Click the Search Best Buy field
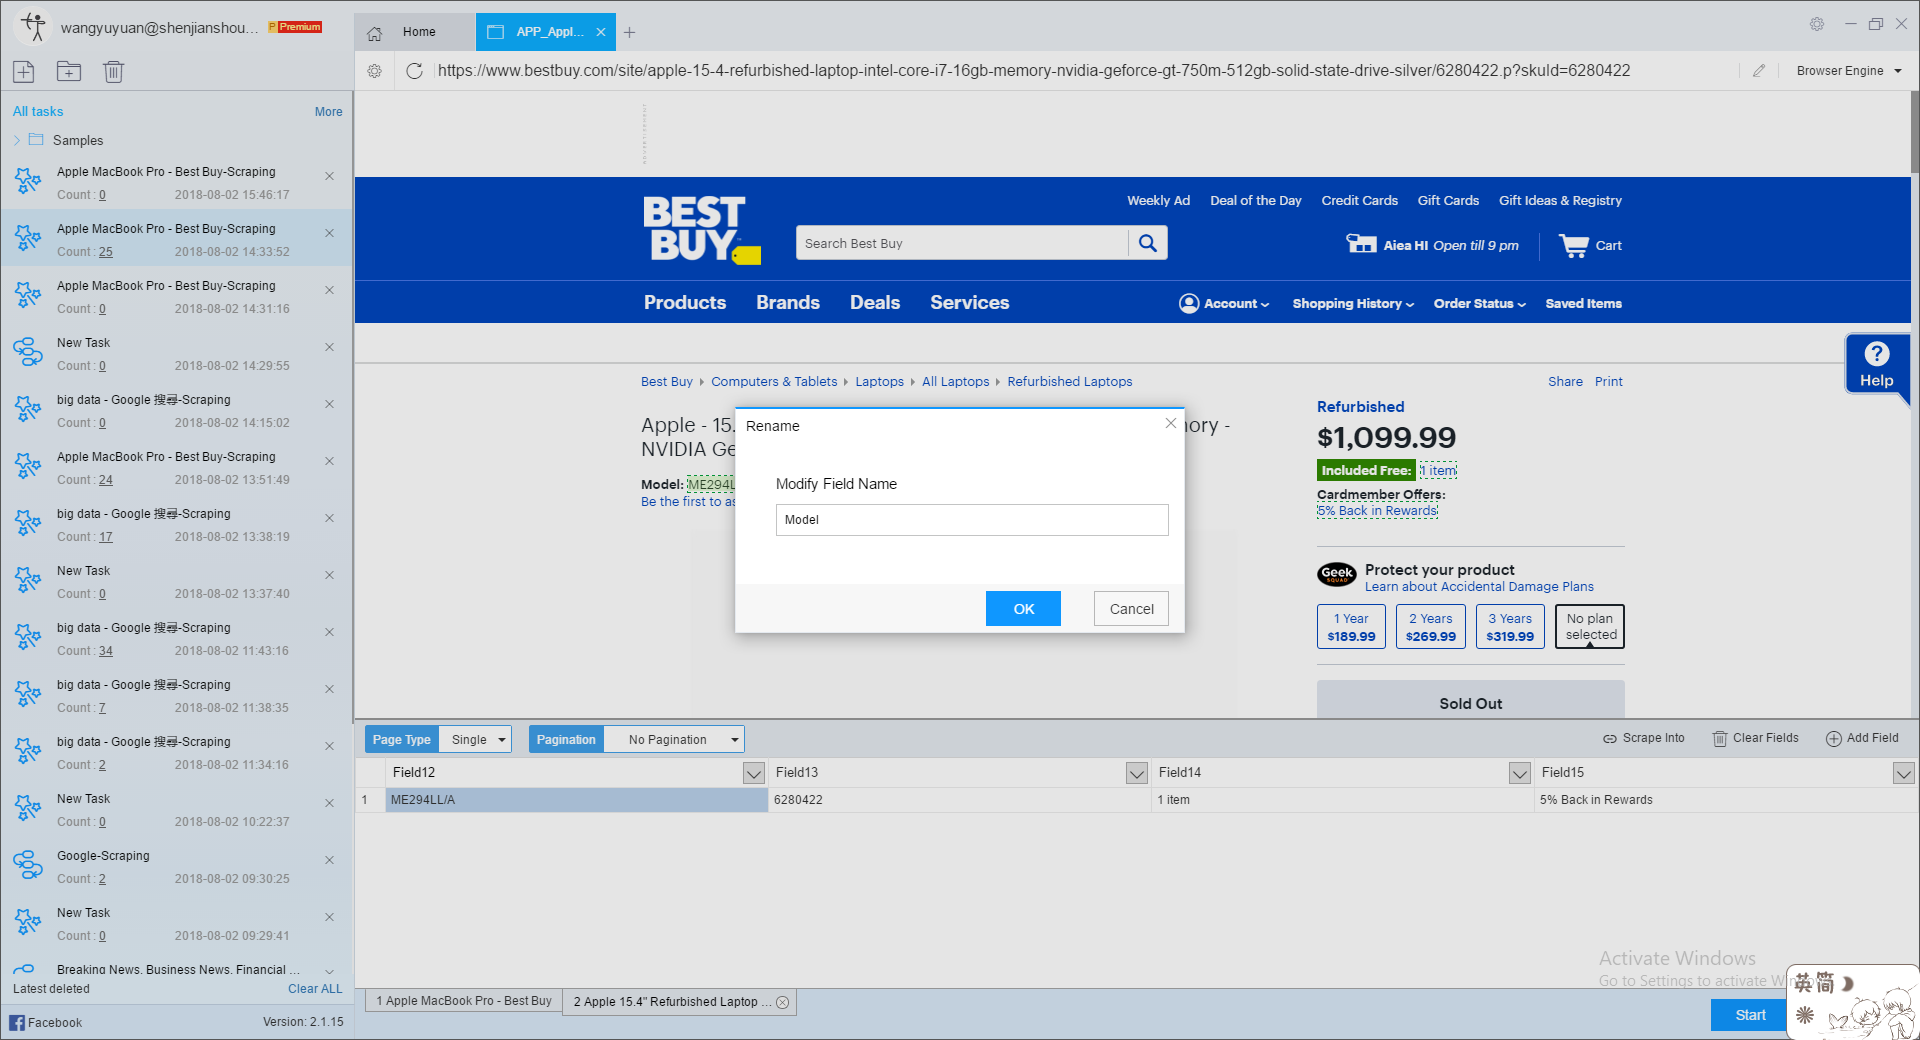 click(x=962, y=243)
